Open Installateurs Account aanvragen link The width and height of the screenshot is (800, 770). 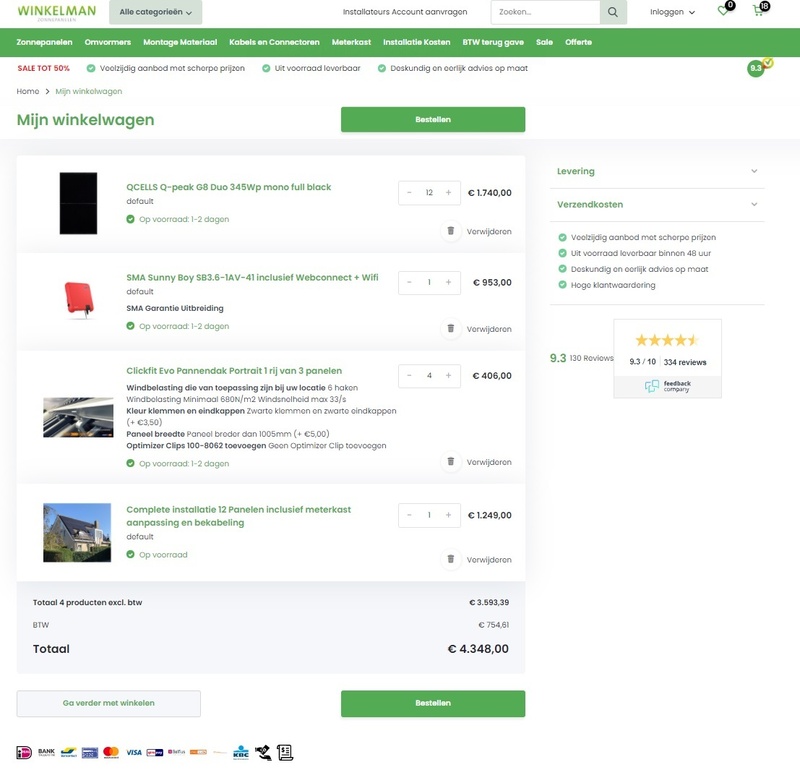(x=405, y=12)
